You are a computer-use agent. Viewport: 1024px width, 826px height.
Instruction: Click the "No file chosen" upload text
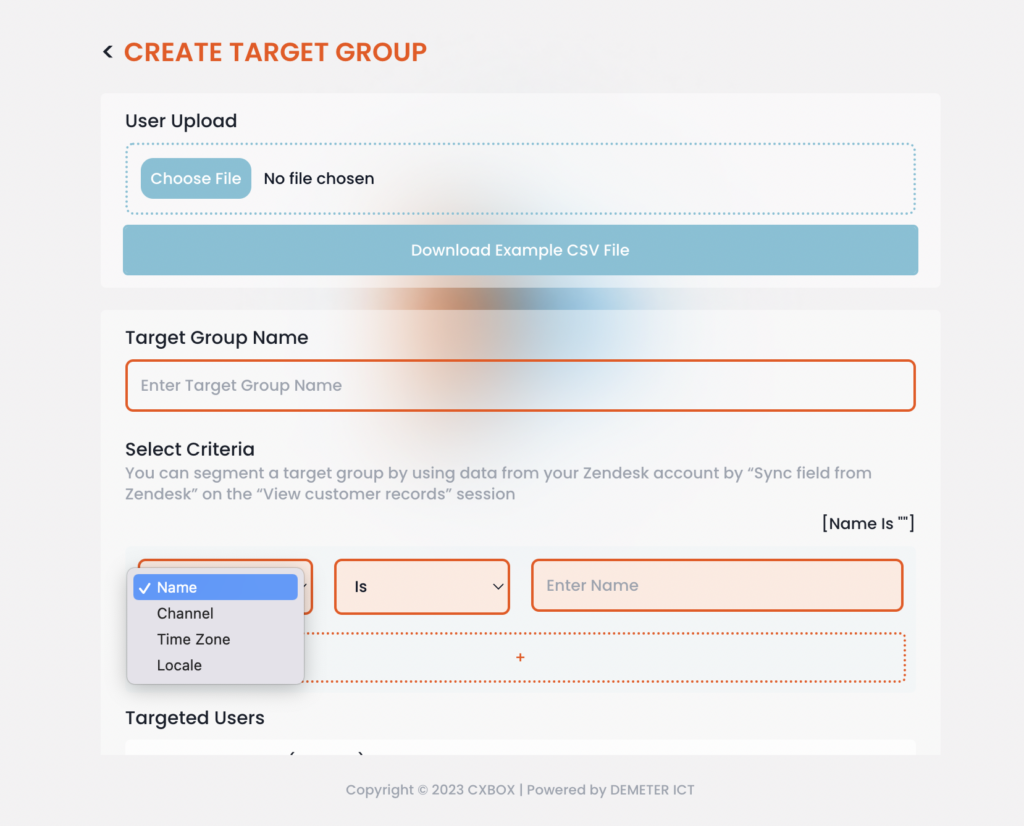coord(319,178)
